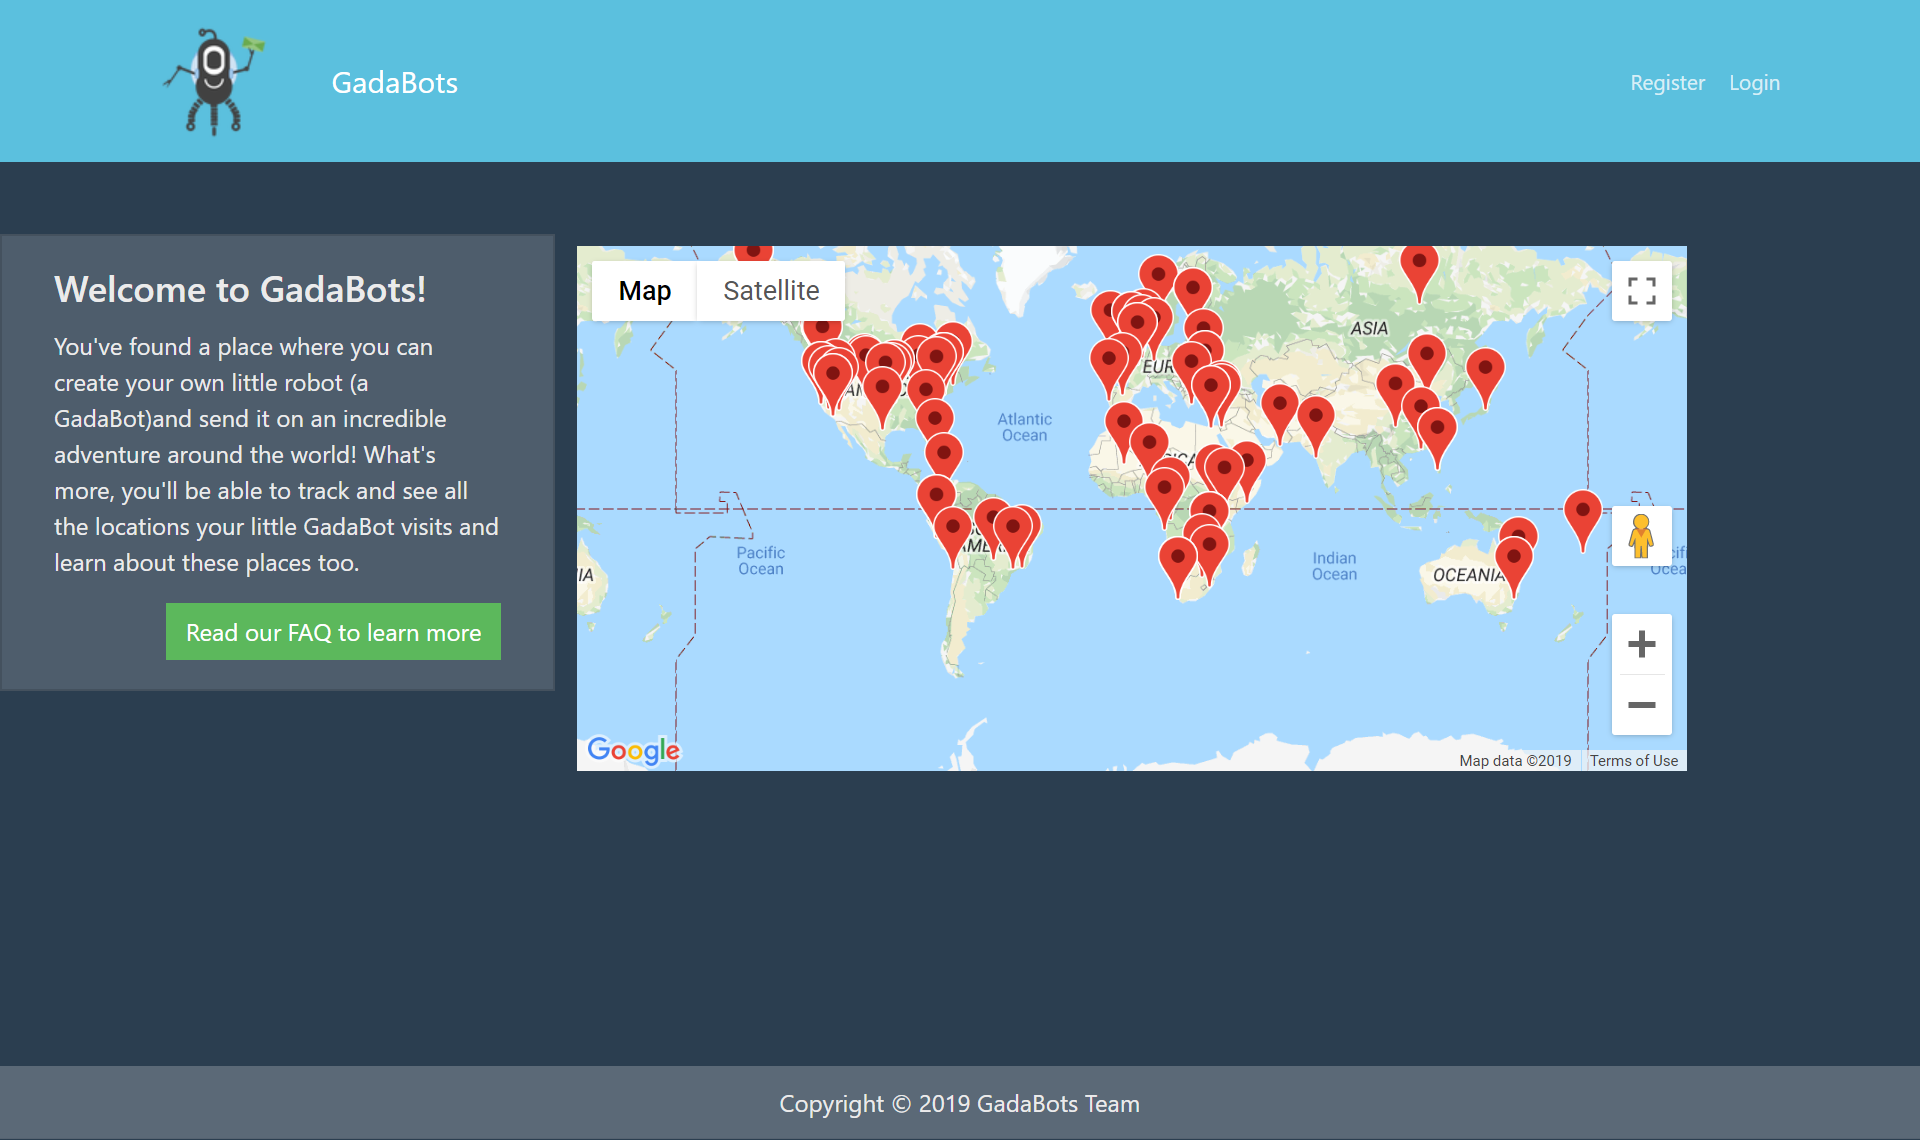
Task: Open the Google logo on the map
Action: (x=634, y=750)
